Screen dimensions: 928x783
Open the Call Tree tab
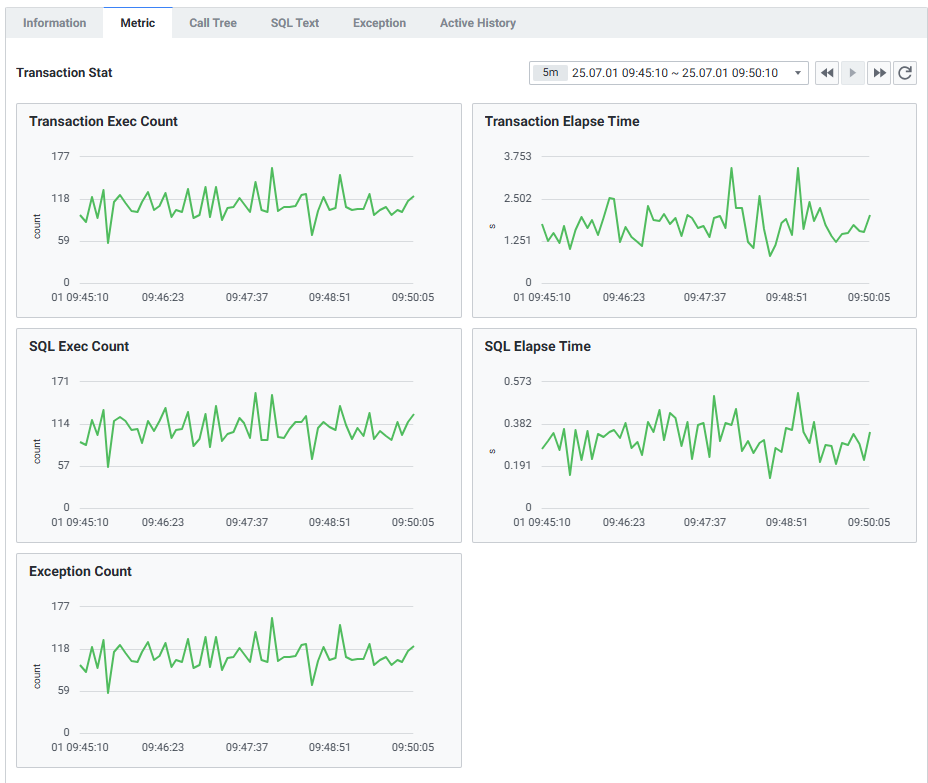213,23
